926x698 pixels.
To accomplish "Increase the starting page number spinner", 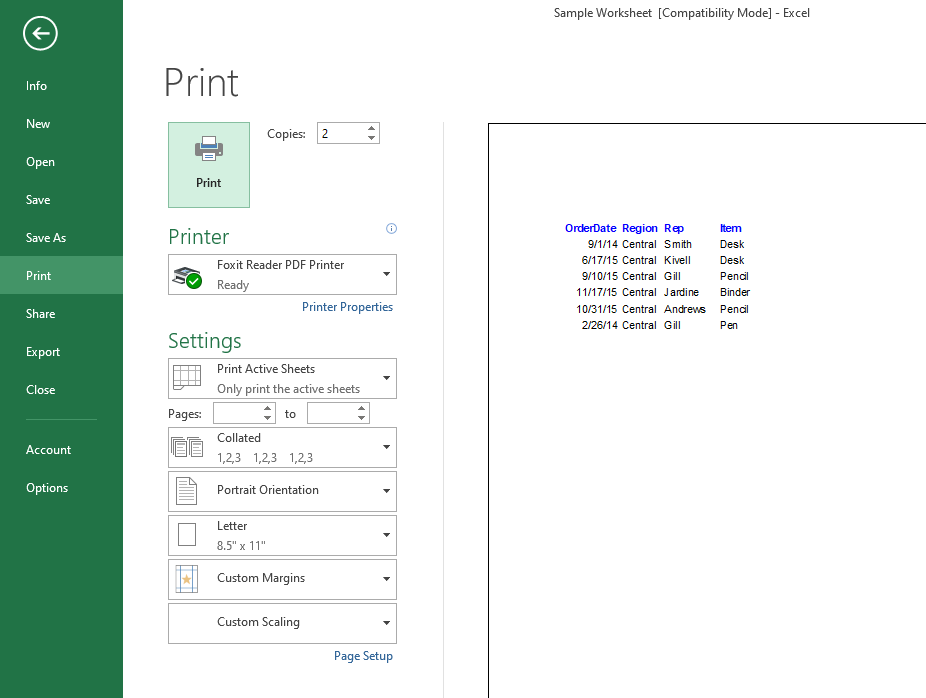I will pos(268,408).
